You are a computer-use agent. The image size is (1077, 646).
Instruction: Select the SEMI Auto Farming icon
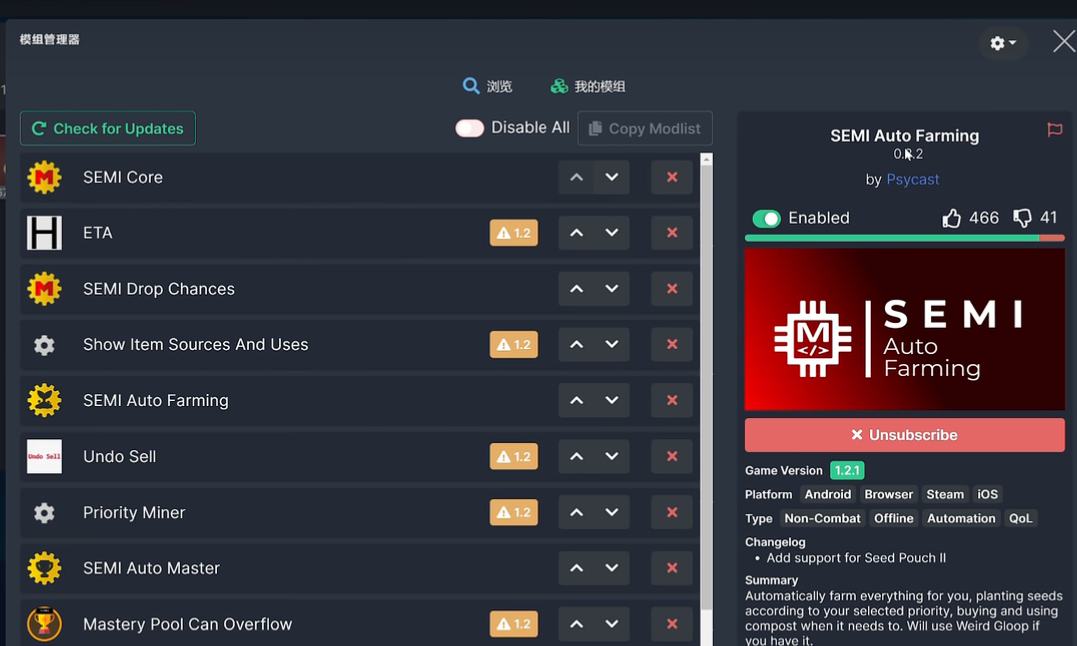click(44, 400)
